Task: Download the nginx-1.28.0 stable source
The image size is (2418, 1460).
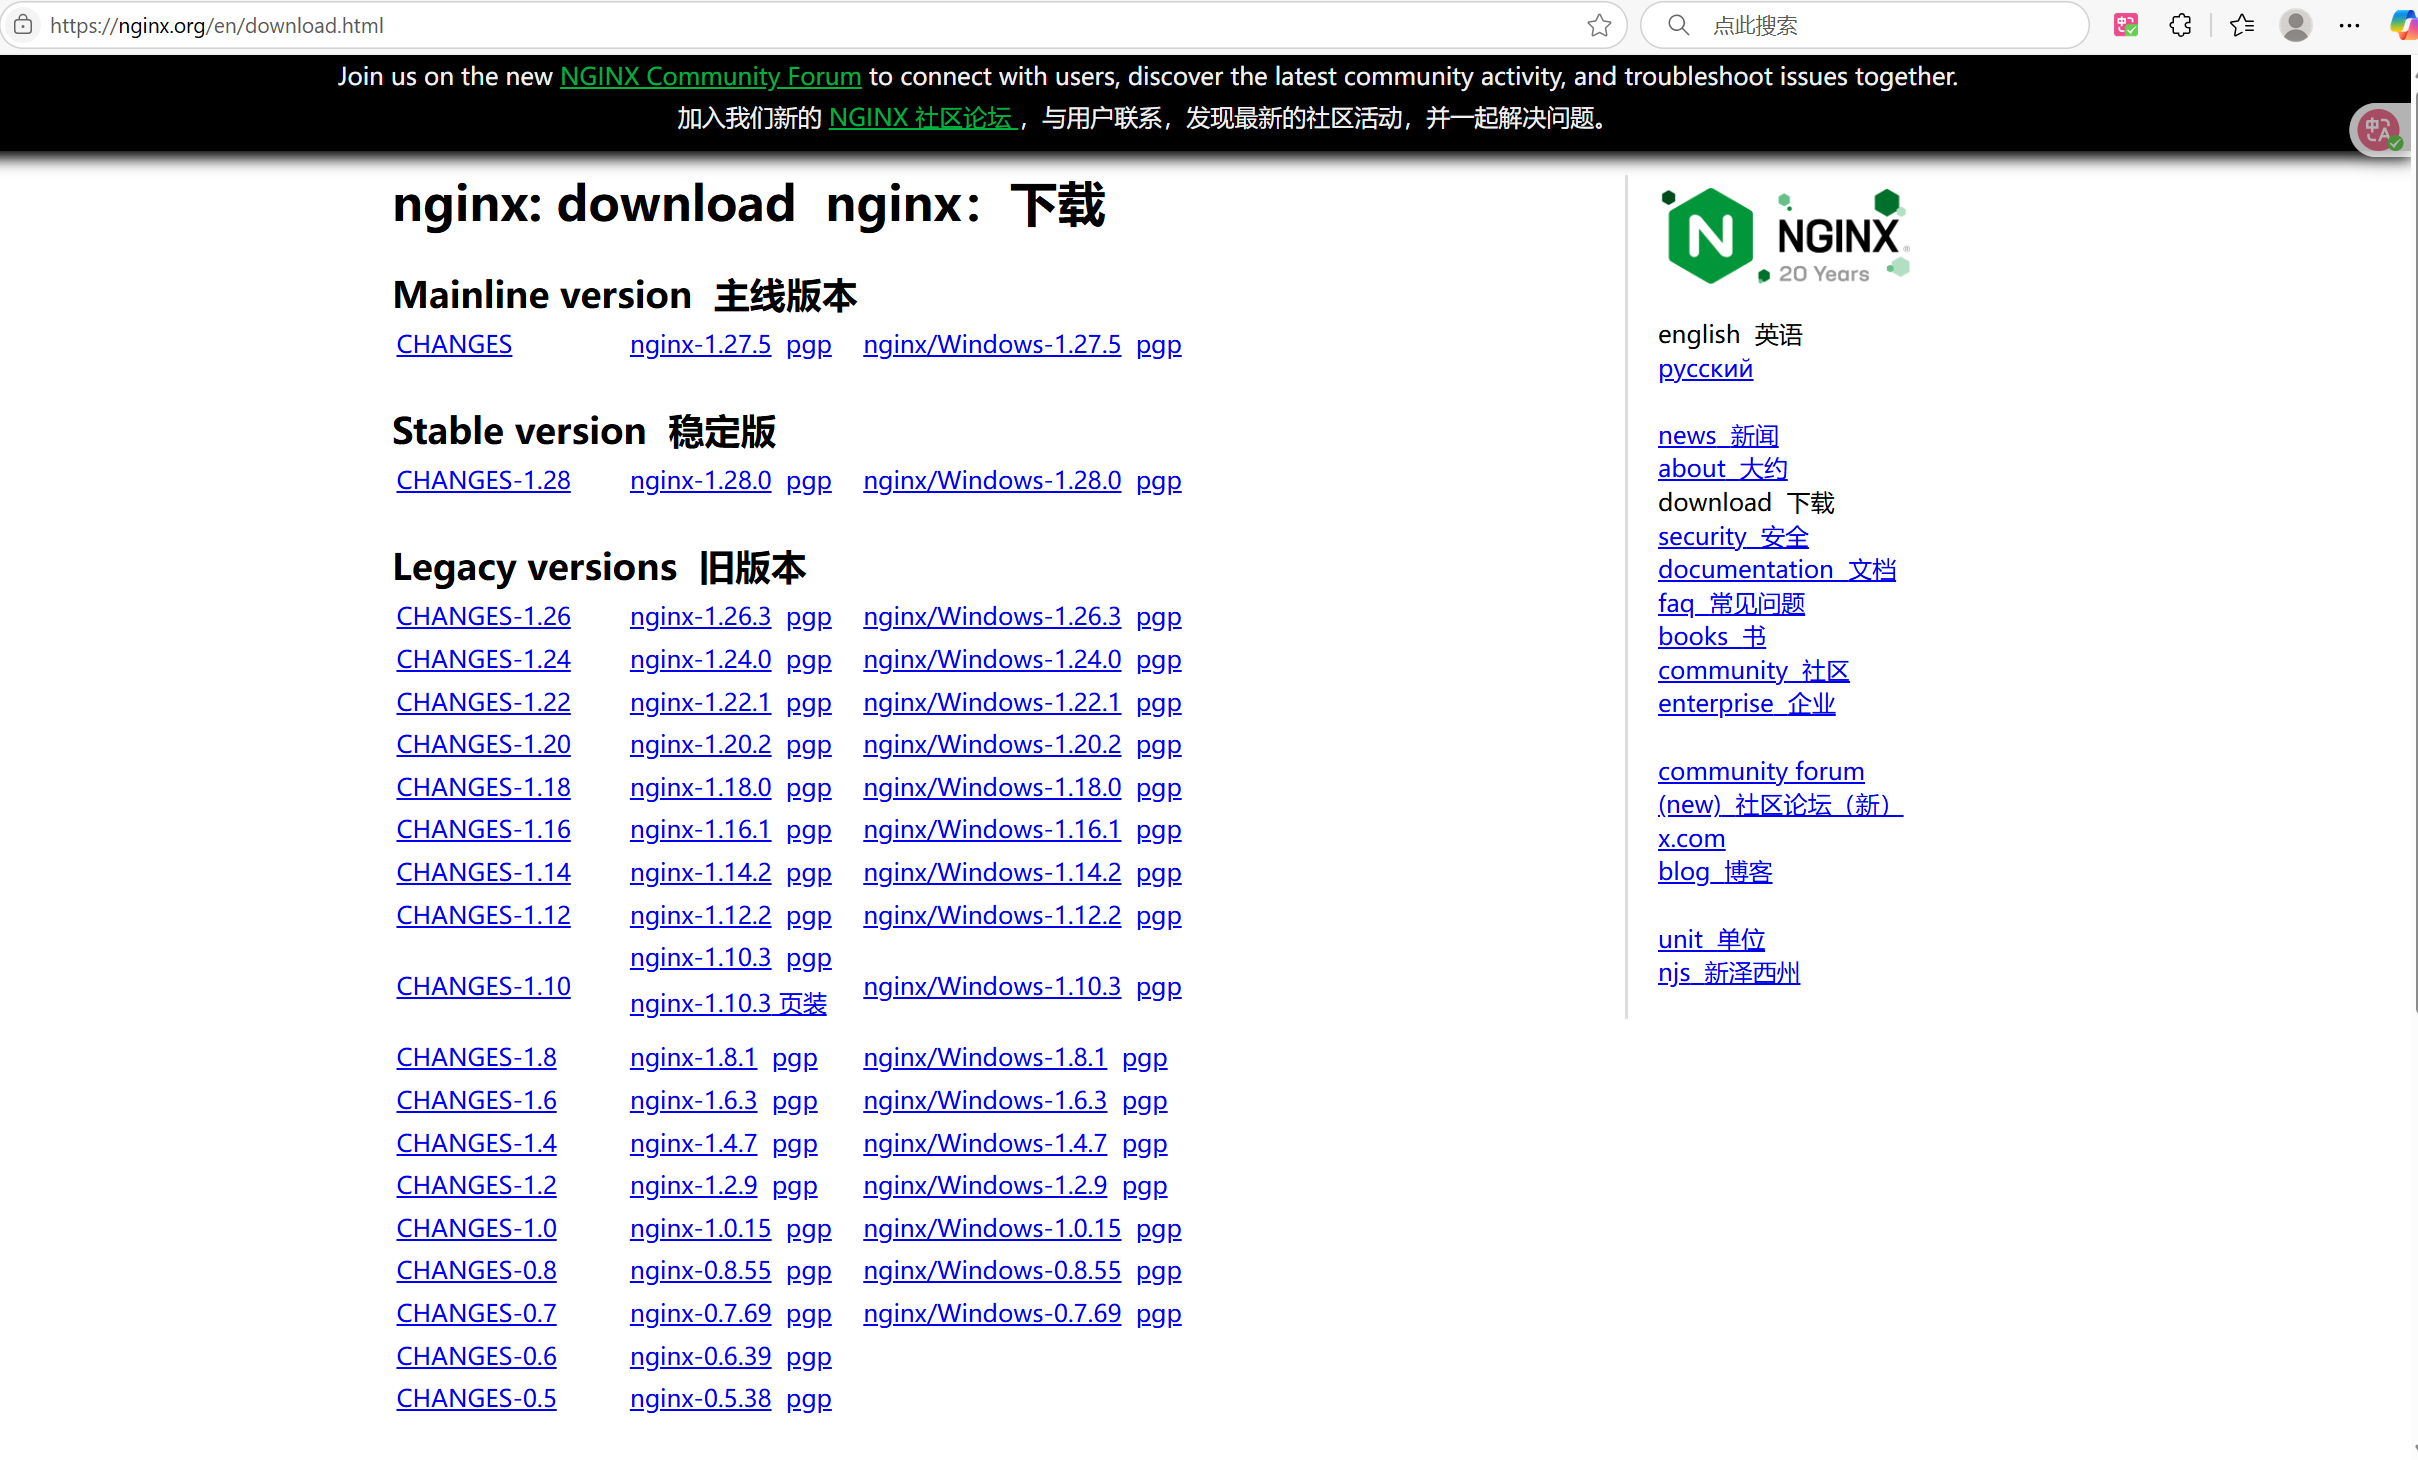Action: 700,480
